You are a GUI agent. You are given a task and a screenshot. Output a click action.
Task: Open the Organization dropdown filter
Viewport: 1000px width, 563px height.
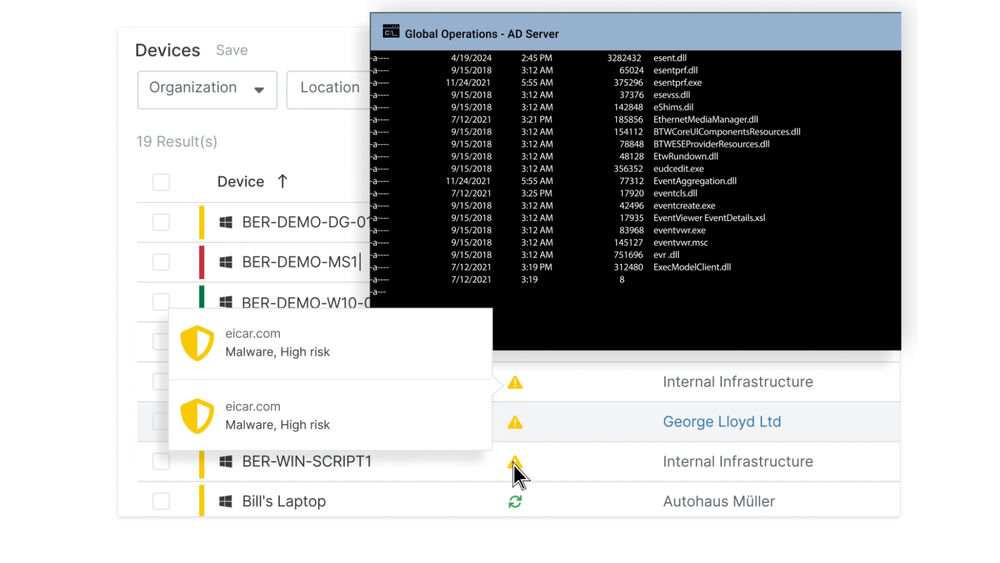coord(207,90)
